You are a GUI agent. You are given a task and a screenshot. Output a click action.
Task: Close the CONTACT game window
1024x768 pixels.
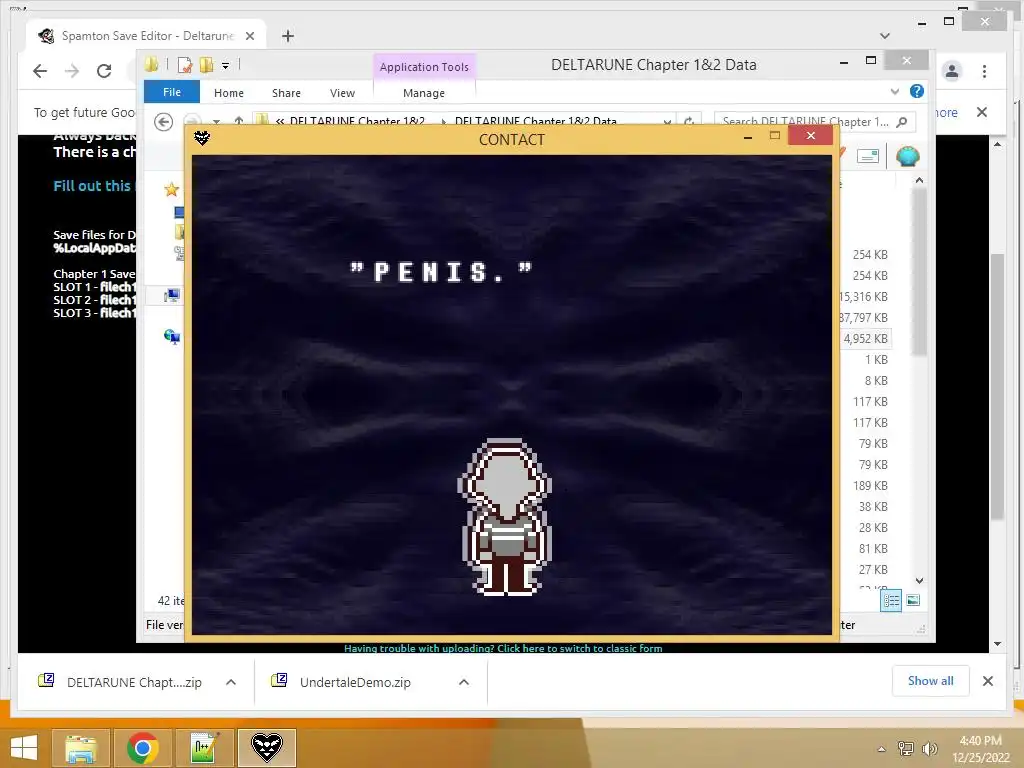pyautogui.click(x=810, y=135)
